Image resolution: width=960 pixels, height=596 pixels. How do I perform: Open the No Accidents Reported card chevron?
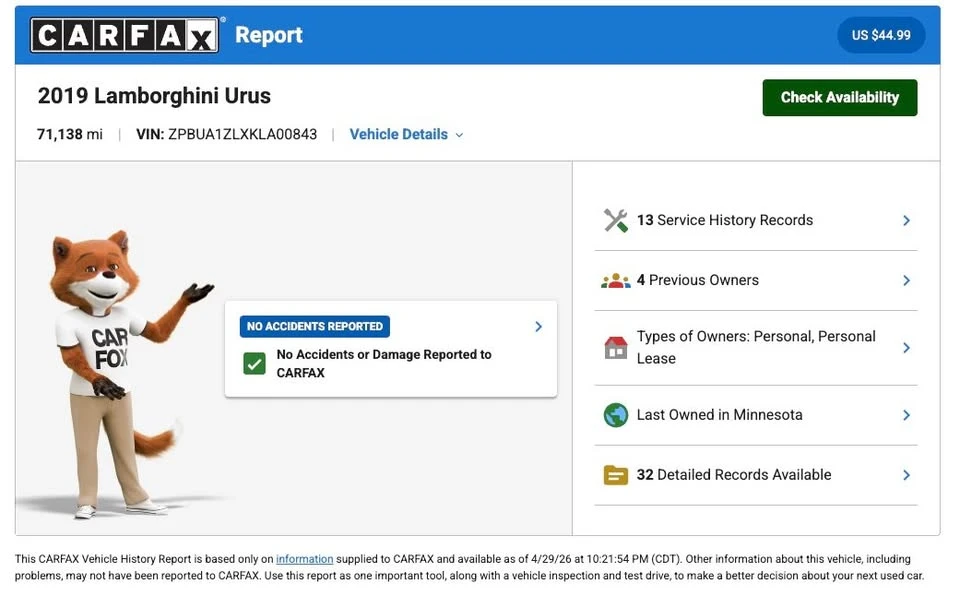coord(538,326)
